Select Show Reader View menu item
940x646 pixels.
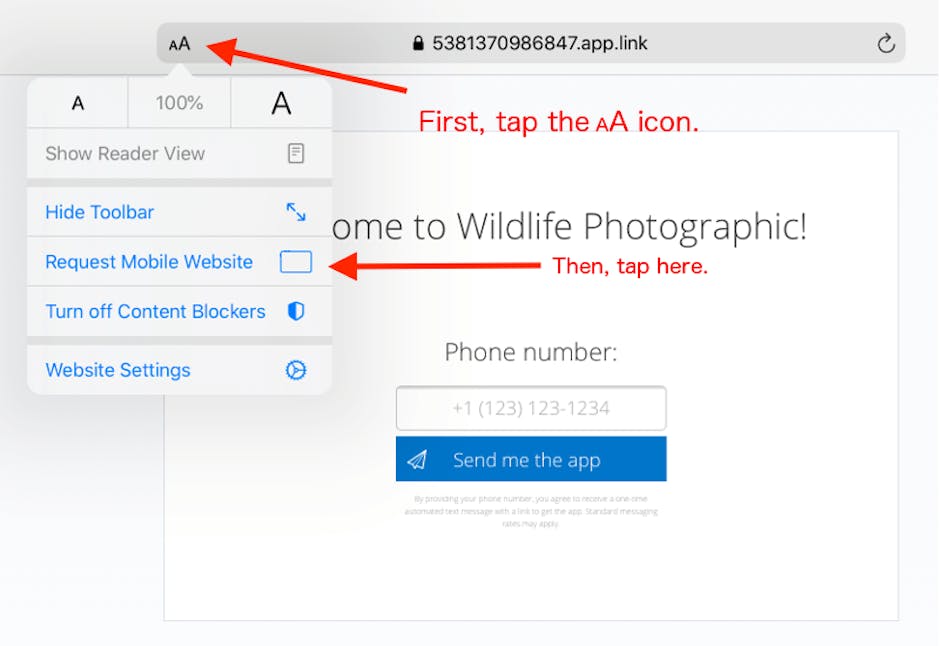point(125,154)
